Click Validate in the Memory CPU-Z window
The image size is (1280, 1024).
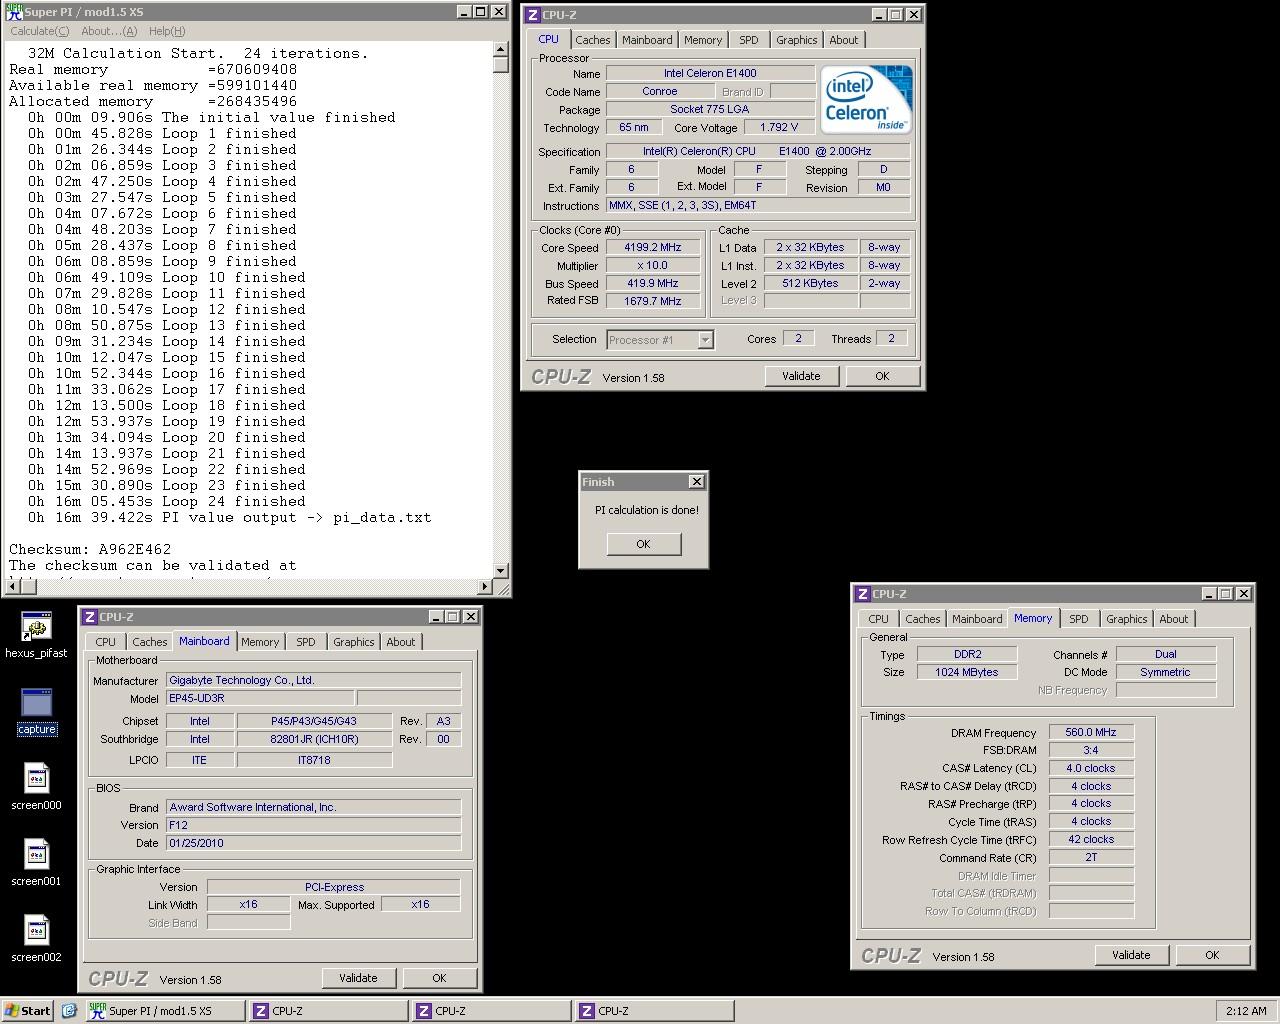point(1131,955)
